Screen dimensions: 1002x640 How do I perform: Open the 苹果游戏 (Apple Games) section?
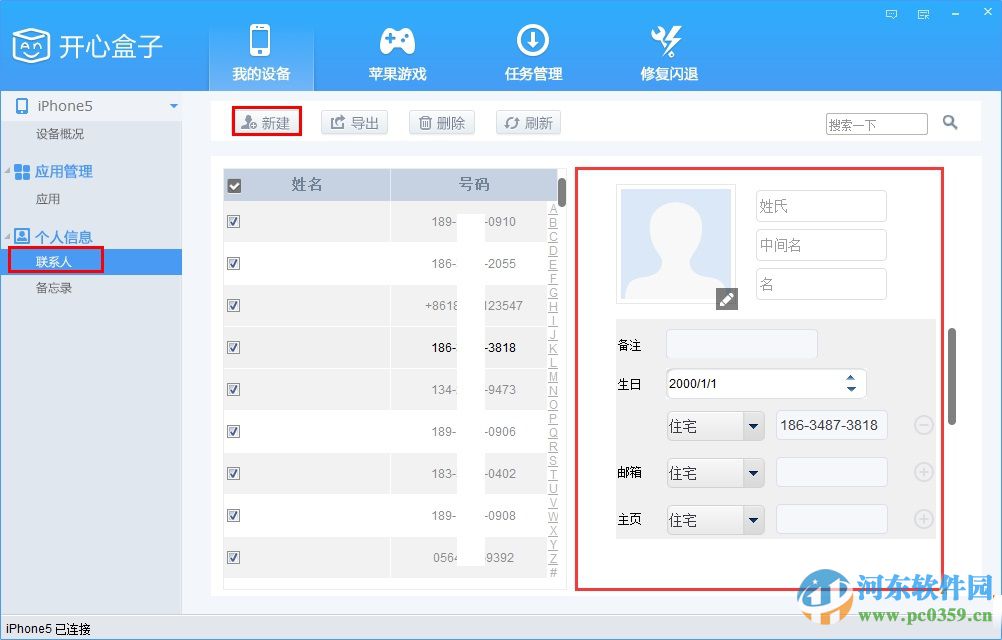(397, 50)
